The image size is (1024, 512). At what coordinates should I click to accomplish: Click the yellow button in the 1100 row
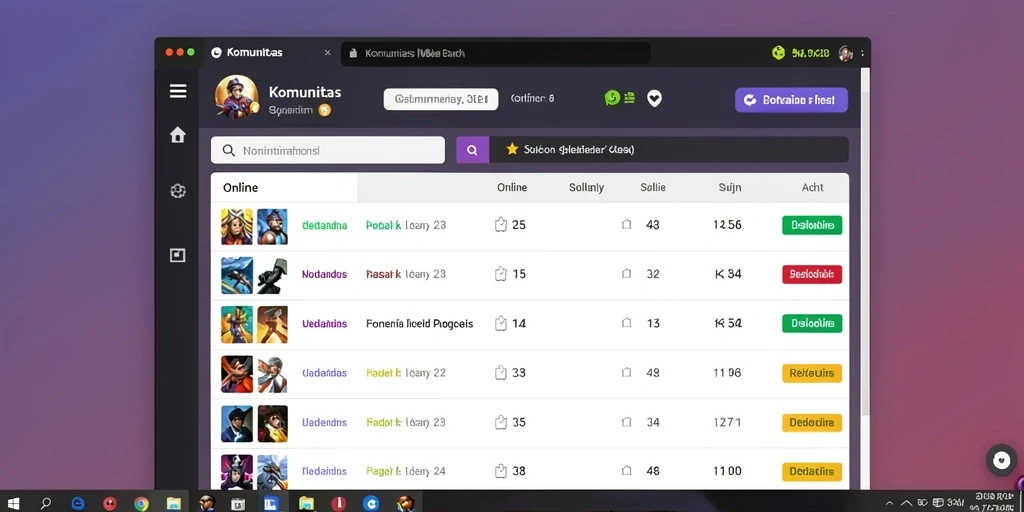click(x=812, y=472)
